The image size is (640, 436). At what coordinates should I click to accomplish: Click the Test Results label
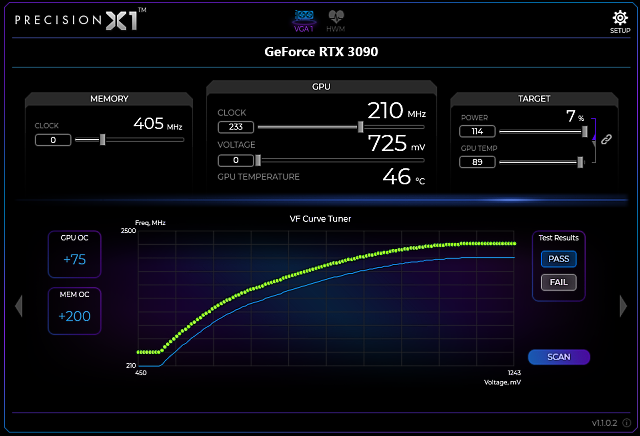coord(558,238)
